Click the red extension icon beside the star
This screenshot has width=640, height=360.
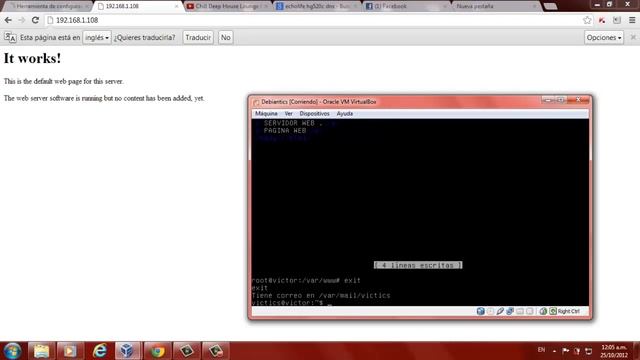[x=602, y=20]
